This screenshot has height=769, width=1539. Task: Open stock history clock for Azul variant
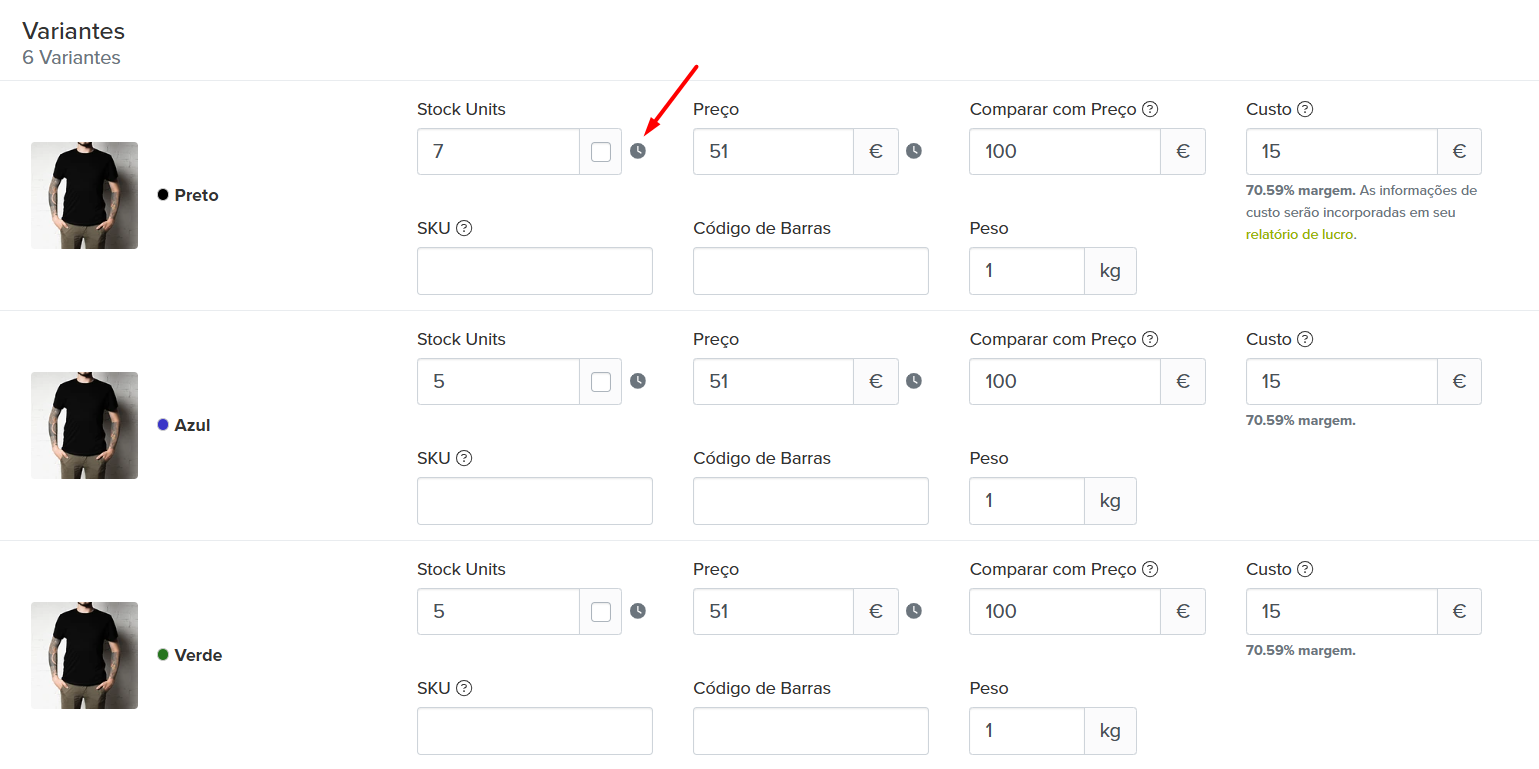tap(638, 381)
